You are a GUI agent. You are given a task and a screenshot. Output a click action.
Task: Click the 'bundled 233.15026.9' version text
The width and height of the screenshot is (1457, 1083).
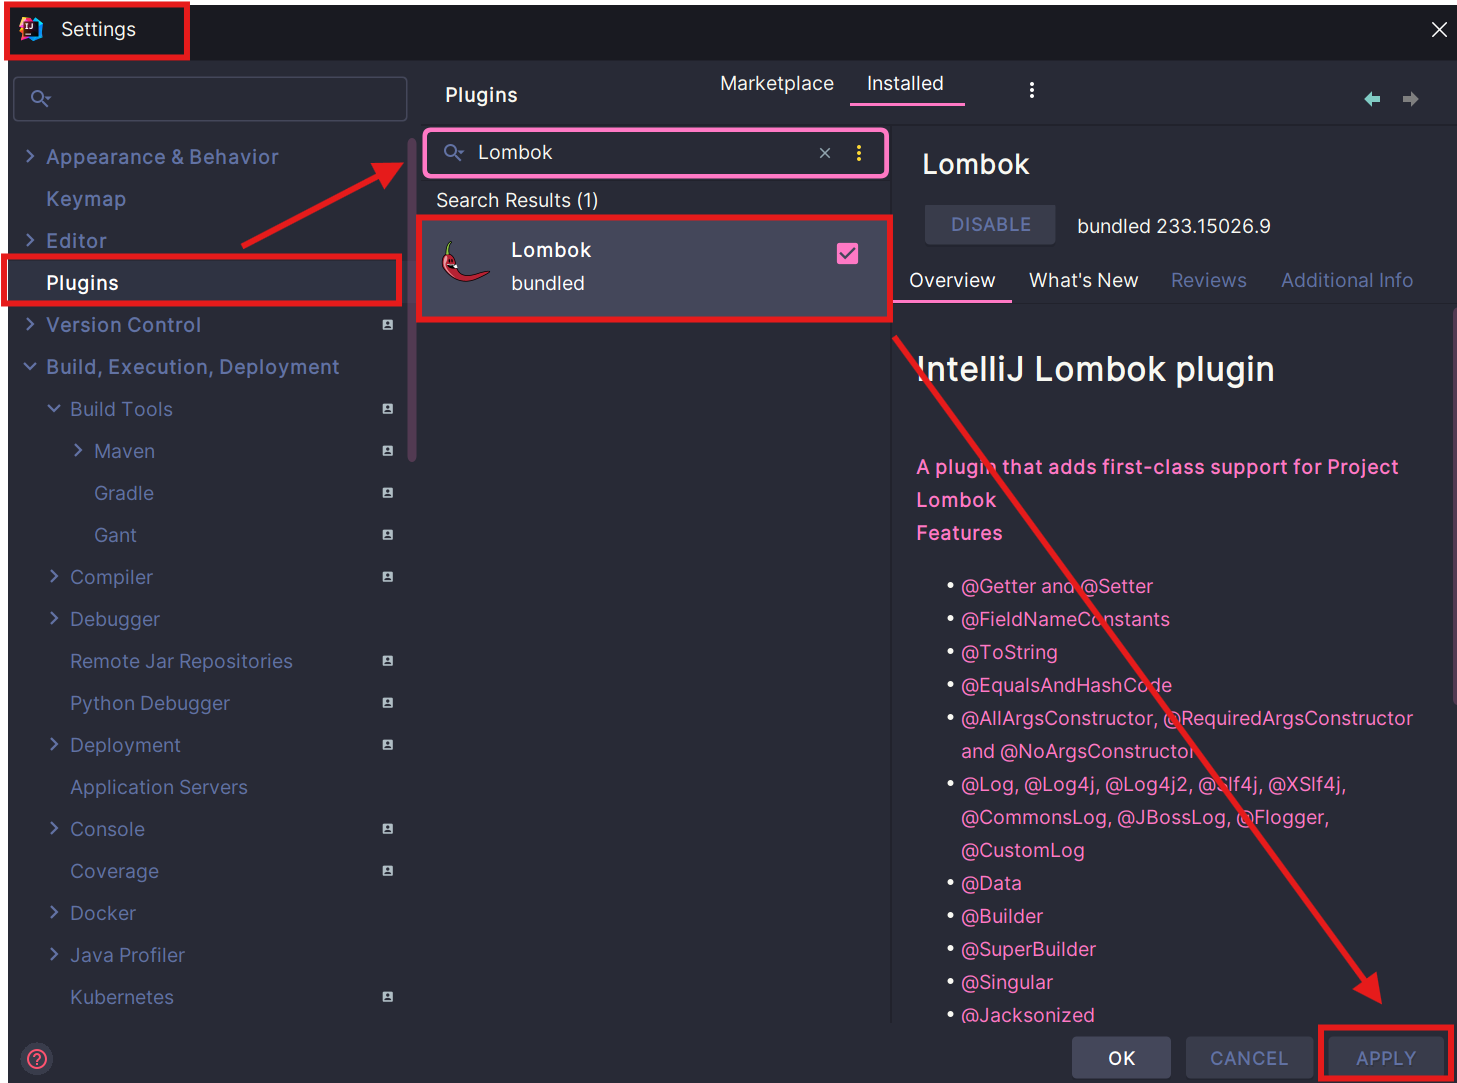pyautogui.click(x=1174, y=226)
